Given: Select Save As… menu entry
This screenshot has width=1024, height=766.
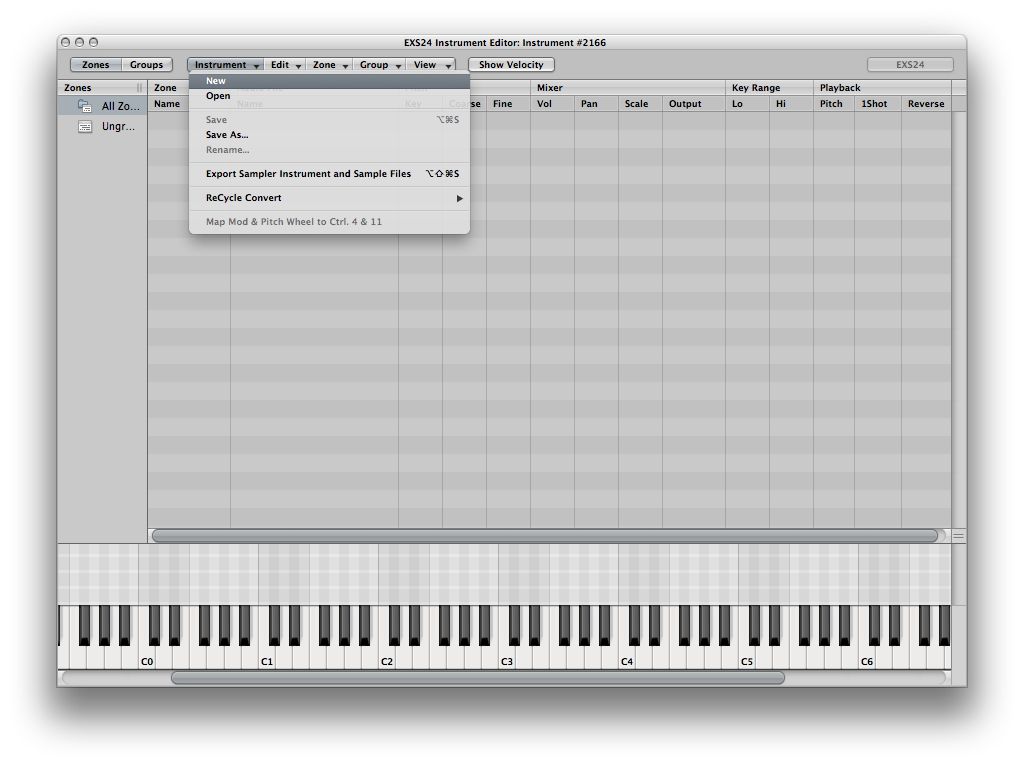Looking at the screenshot, I should 329,135.
